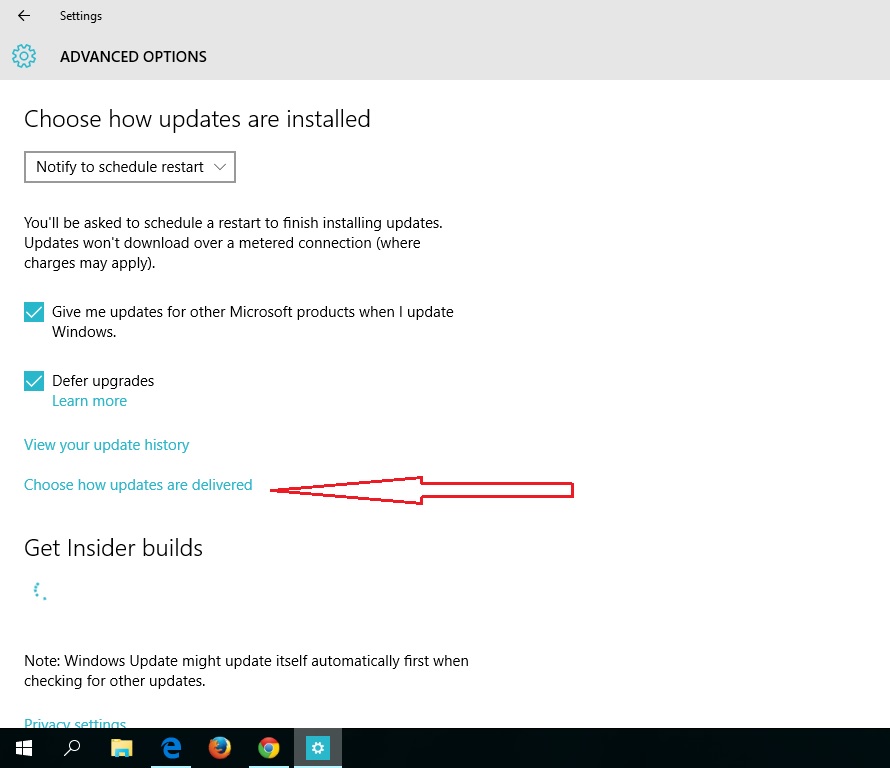Open the Privacy settings link
The width and height of the screenshot is (890, 768).
[x=75, y=723]
